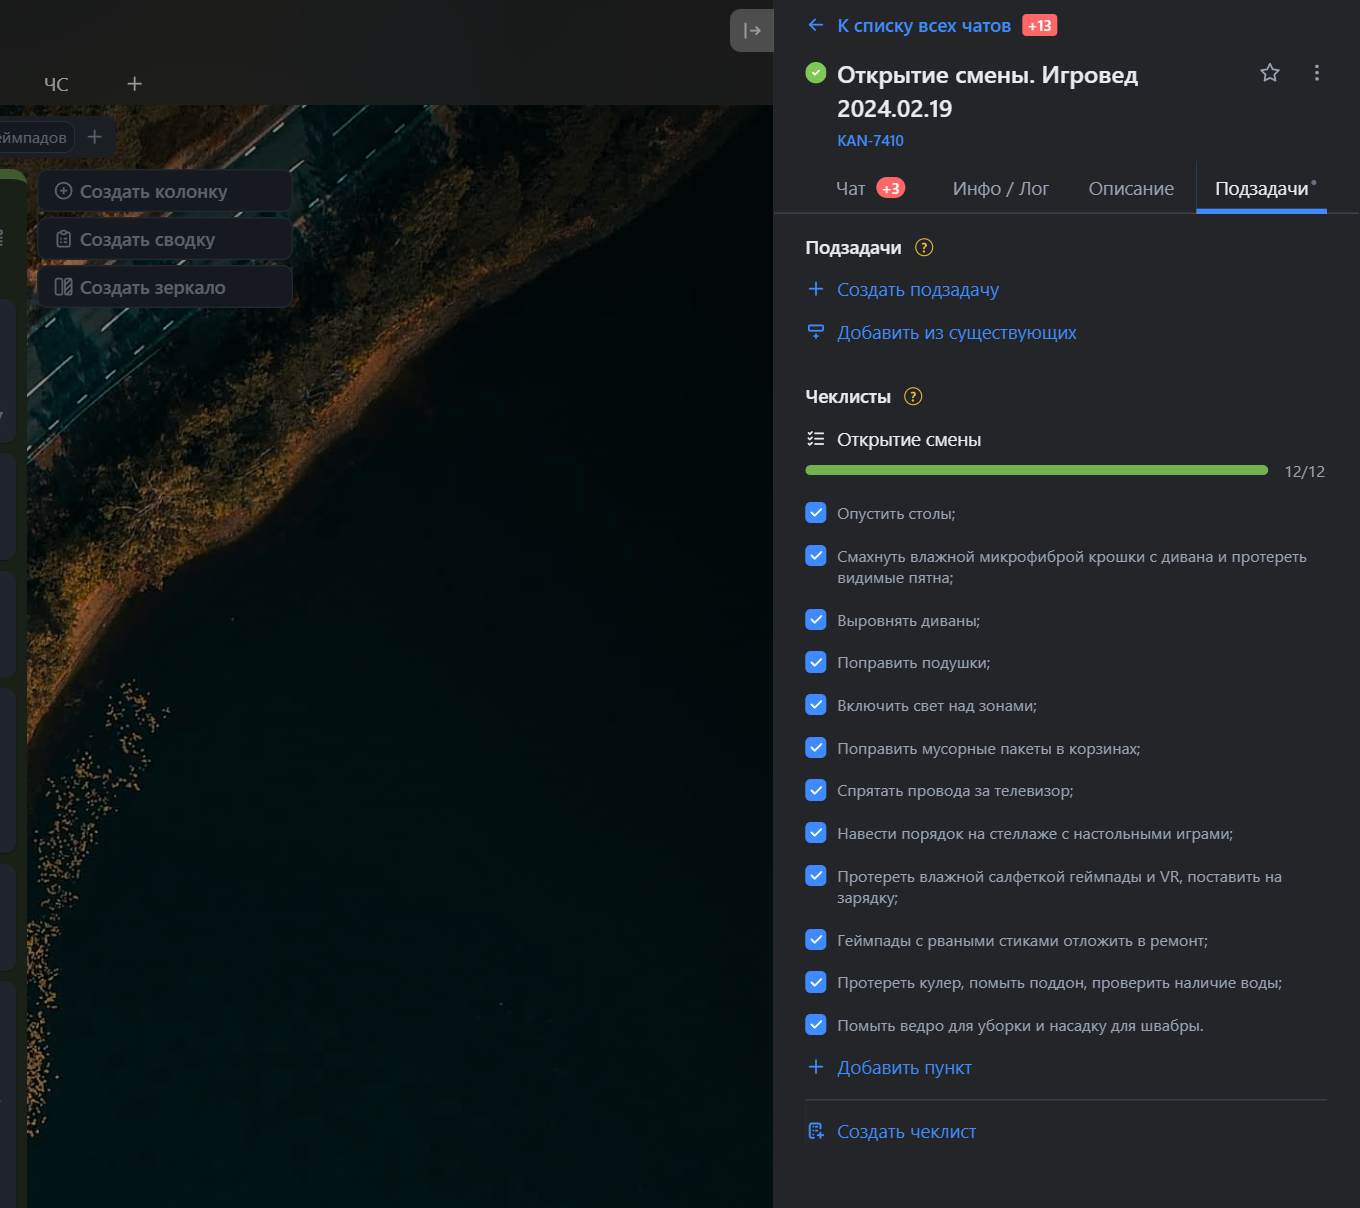Screen dimensions: 1360x1208
Task: Toggle the Выровнять диваны checkbox
Action: click(x=816, y=620)
